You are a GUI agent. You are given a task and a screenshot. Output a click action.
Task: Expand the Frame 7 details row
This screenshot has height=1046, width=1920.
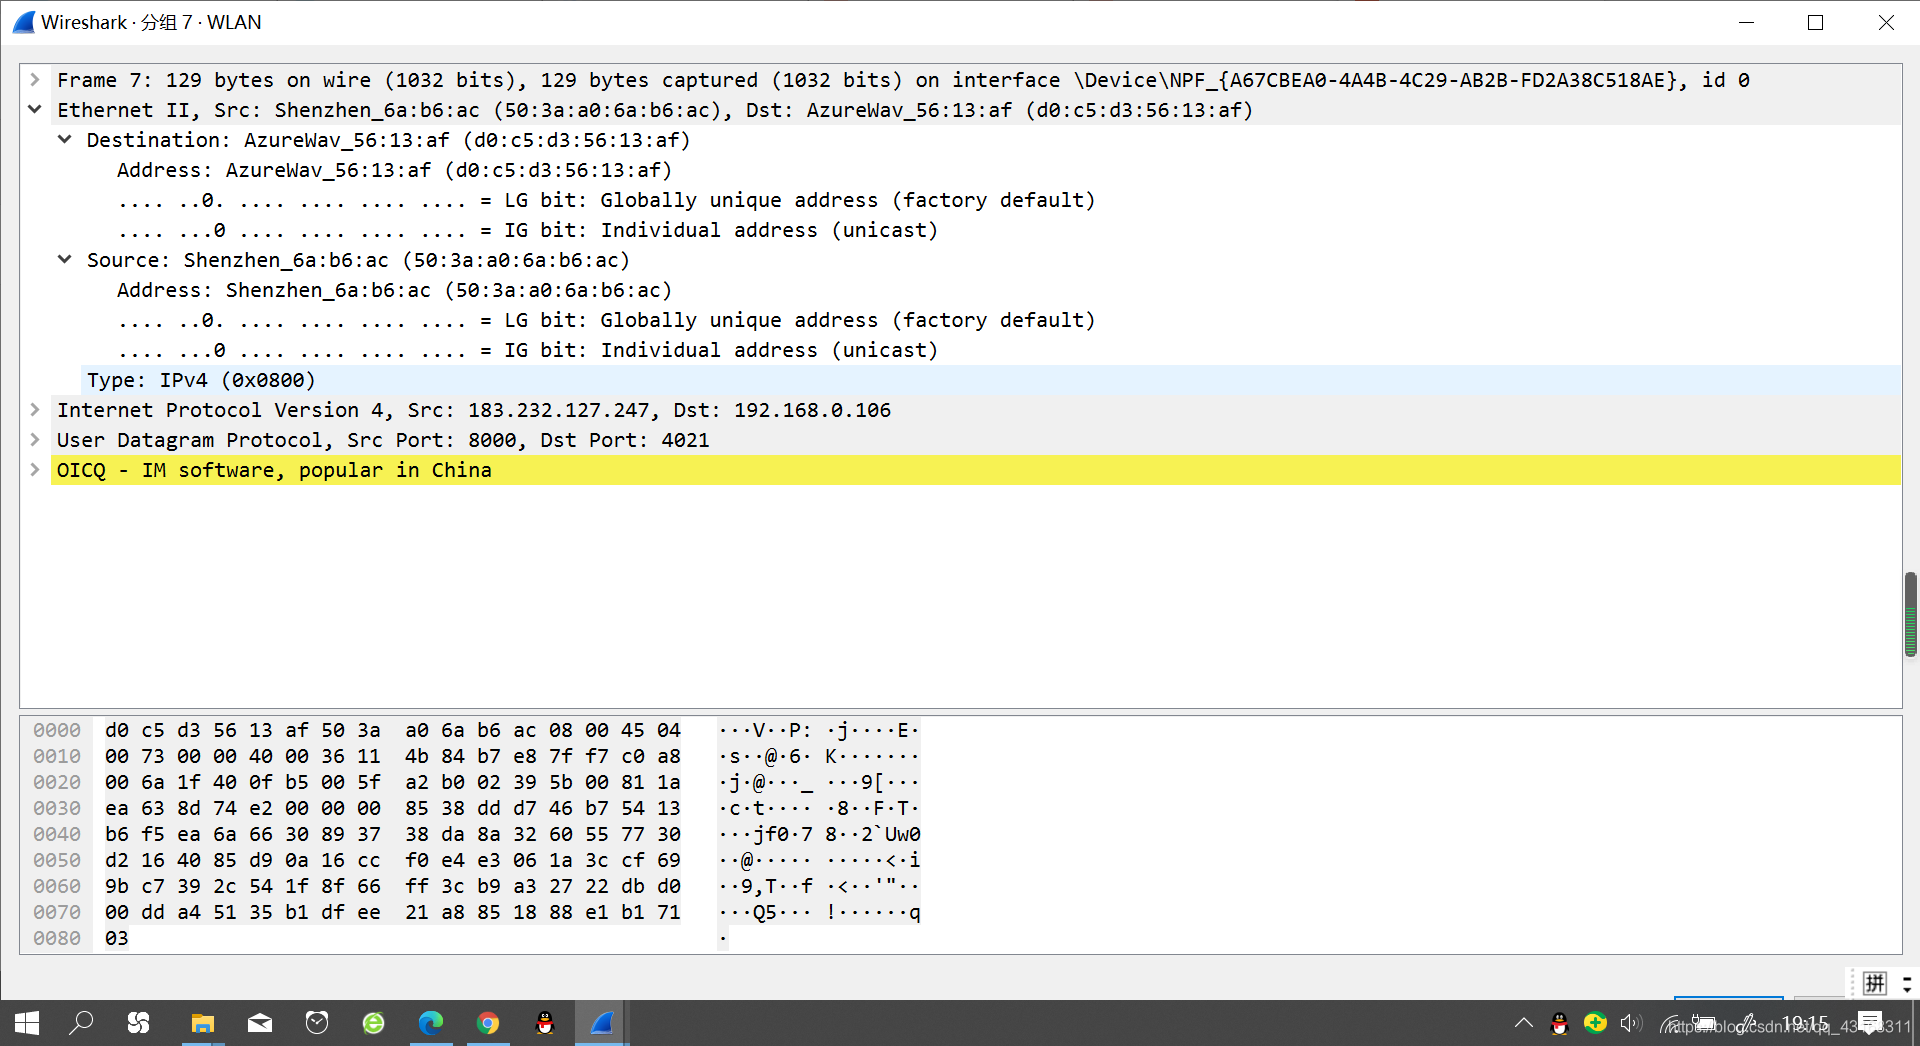tap(35, 80)
